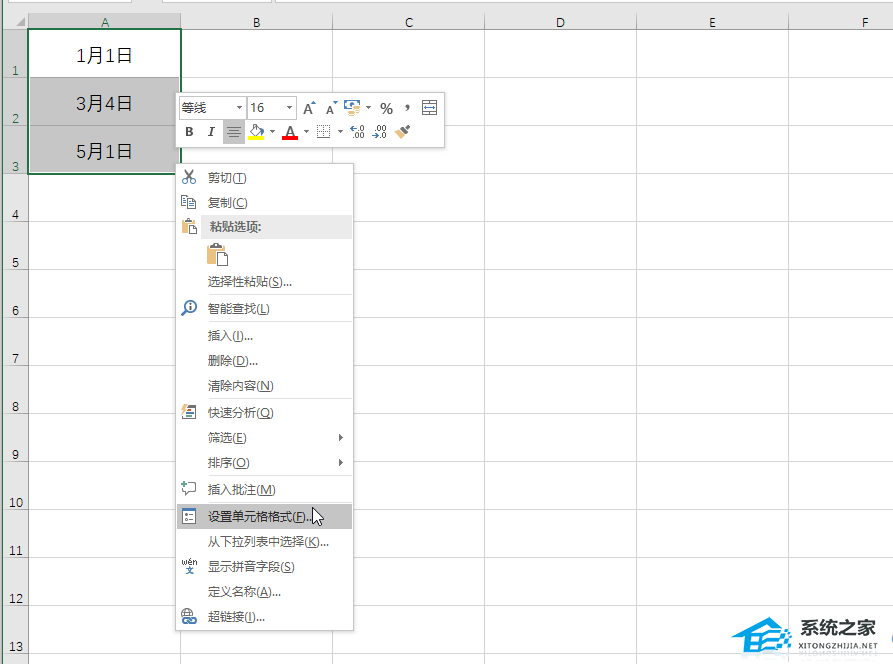Viewport: 893px width, 664px height.
Task: Open accounting format dropdown arrow
Action: (368, 108)
